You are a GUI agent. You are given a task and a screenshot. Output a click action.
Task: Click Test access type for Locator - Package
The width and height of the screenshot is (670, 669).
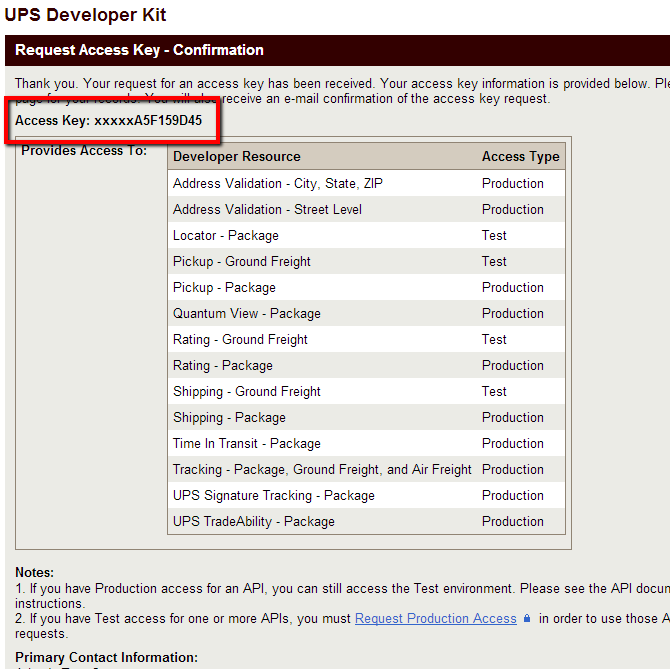coord(494,235)
